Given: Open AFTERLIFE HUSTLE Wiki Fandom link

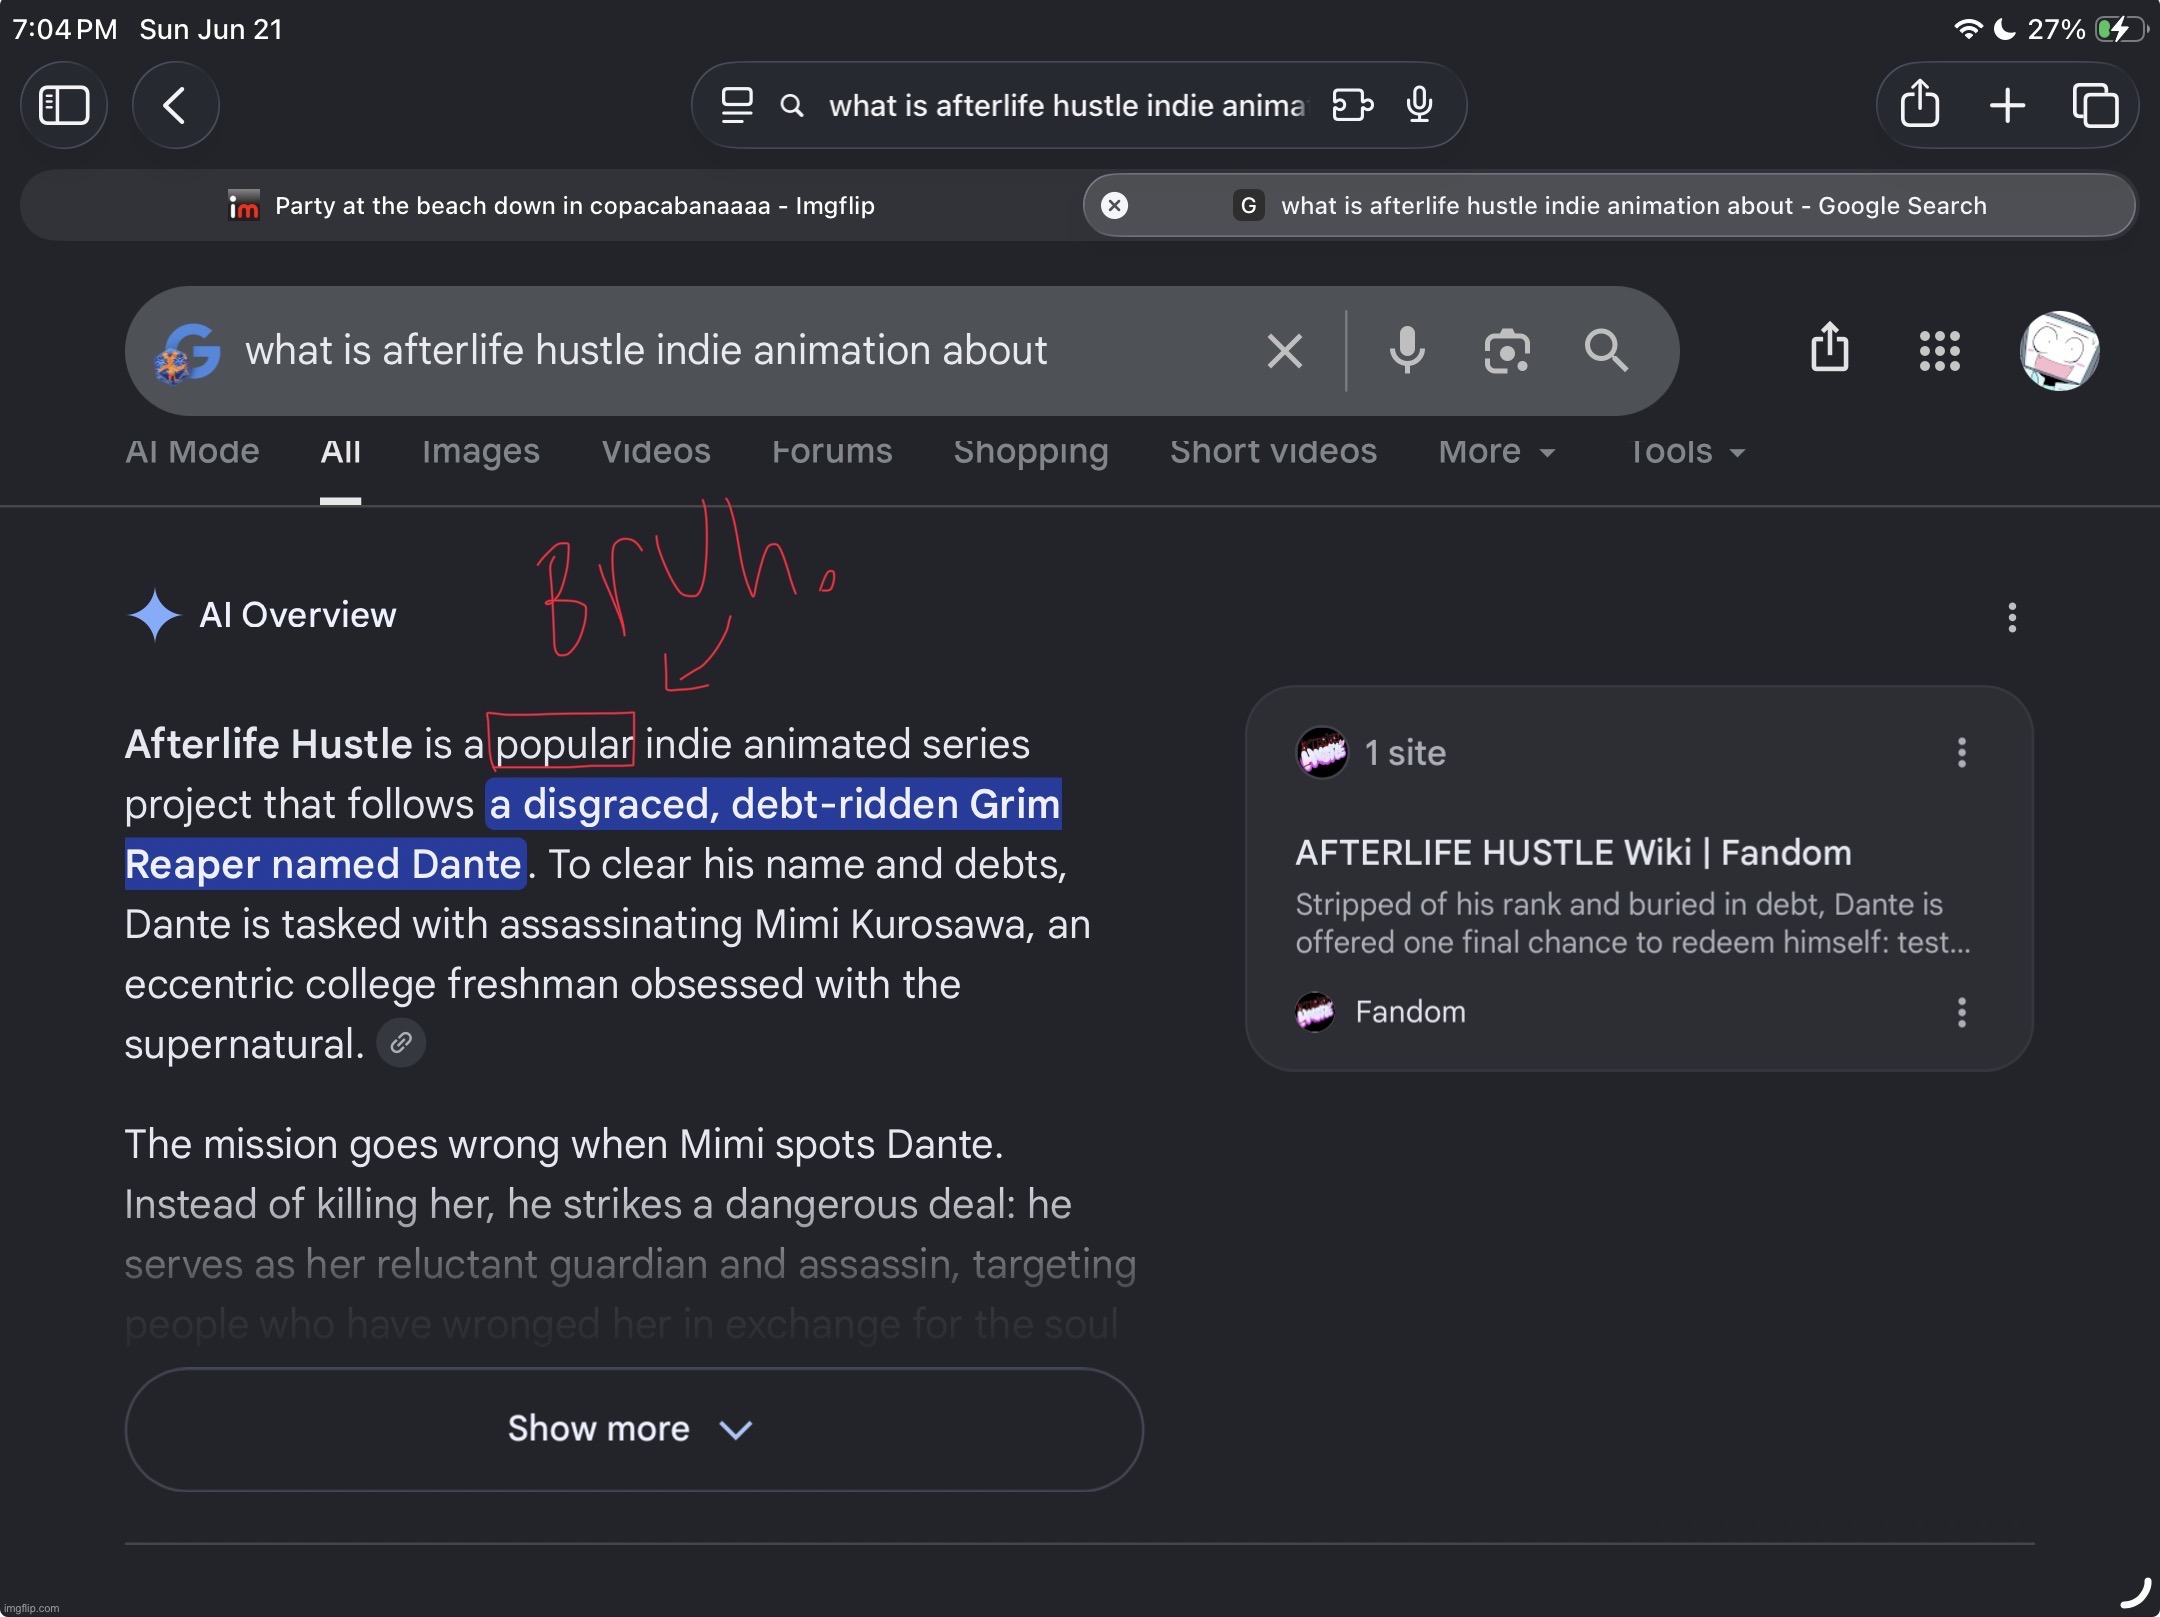Looking at the screenshot, I should [1573, 853].
